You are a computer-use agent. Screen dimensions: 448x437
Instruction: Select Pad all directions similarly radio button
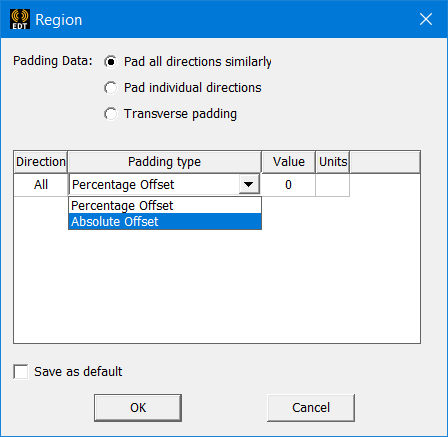(111, 62)
